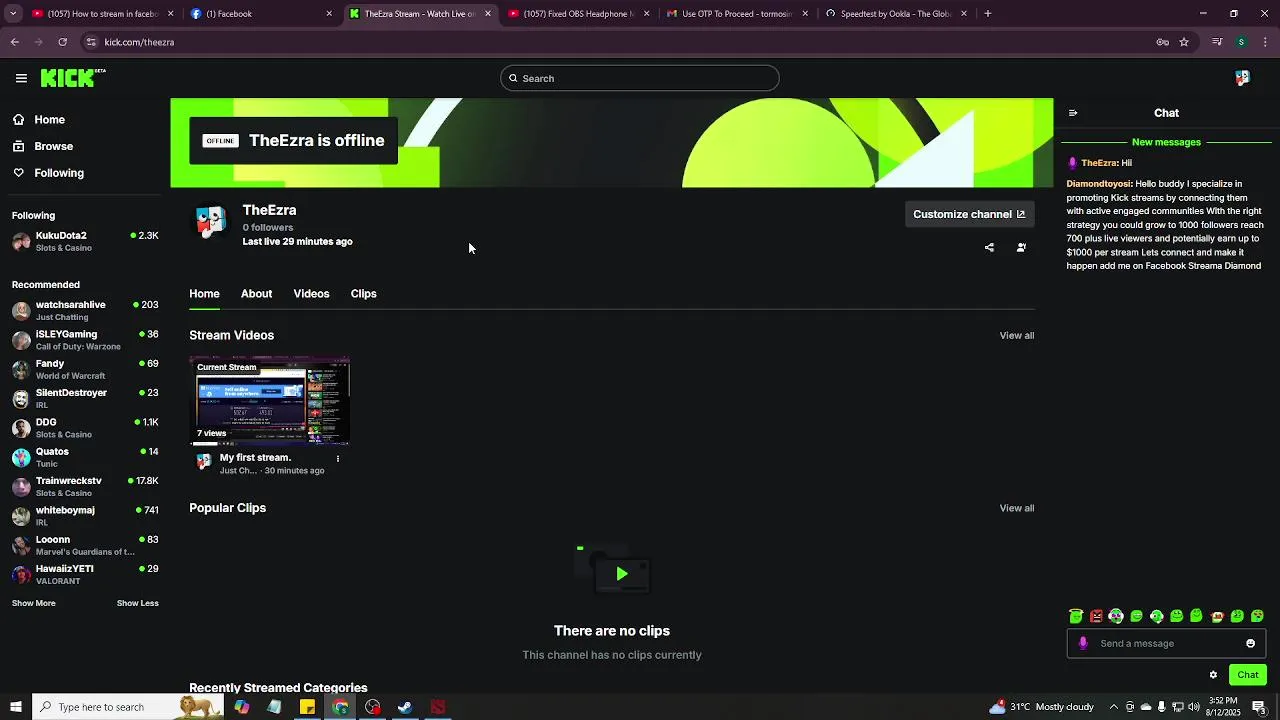View all Popular Clips
This screenshot has height=720, width=1280.
point(1016,508)
